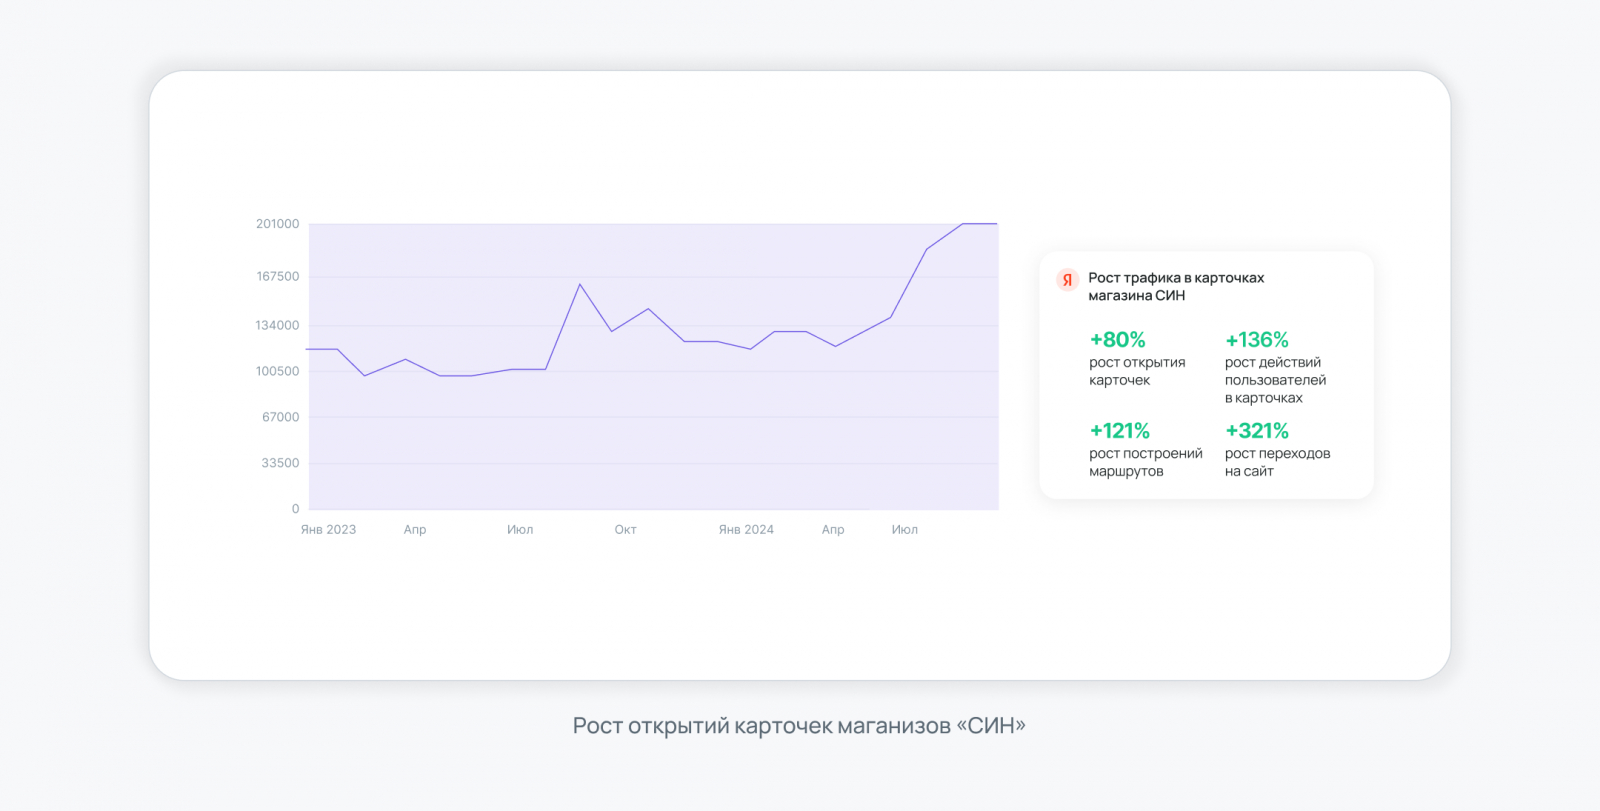Click the "рост открытия карточек" label

click(x=1137, y=371)
